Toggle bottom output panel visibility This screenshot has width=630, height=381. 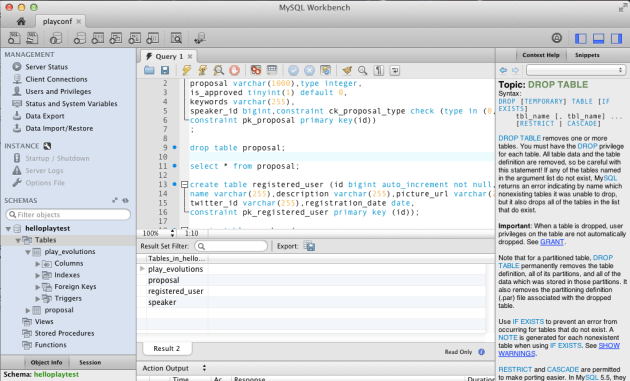[599, 38]
